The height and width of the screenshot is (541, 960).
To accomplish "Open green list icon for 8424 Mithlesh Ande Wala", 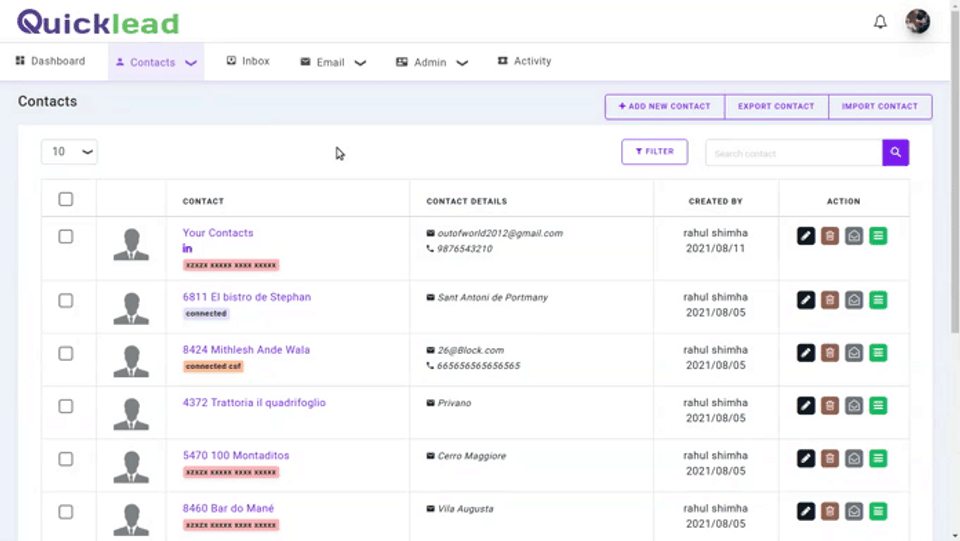I will click(x=878, y=353).
